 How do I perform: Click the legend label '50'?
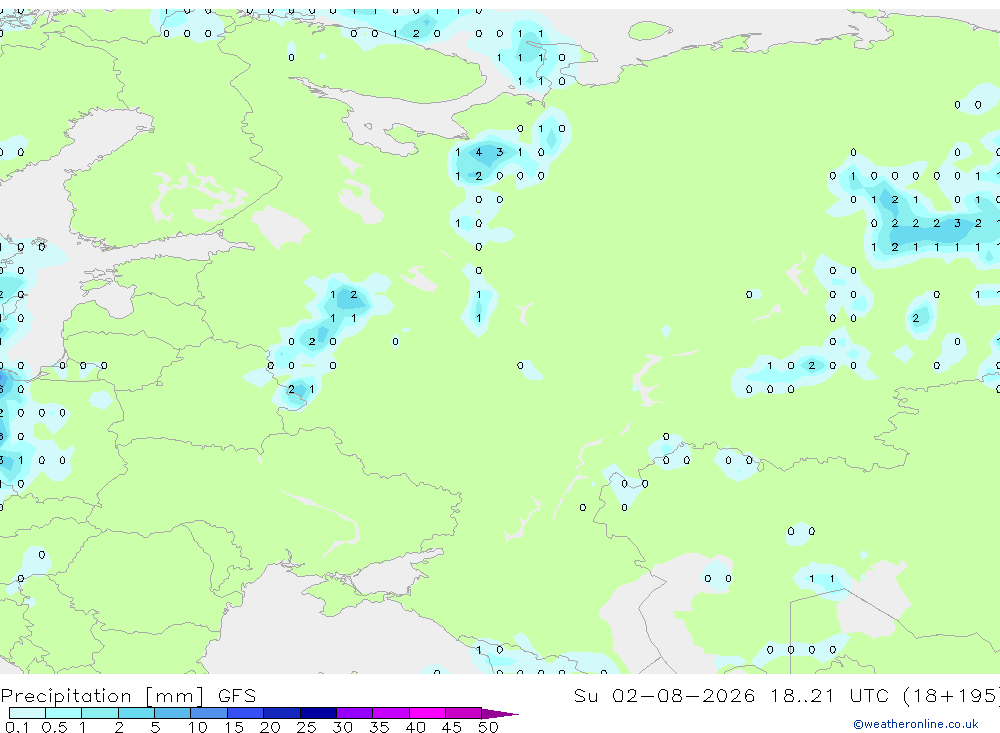point(488,727)
